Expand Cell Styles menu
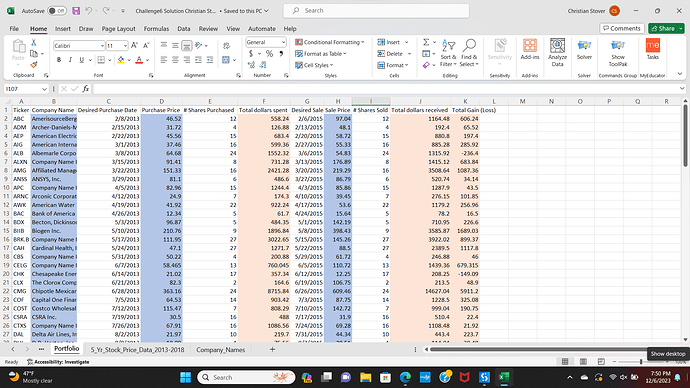Screen dimensions: 690x388 pyautogui.click(x=314, y=65)
